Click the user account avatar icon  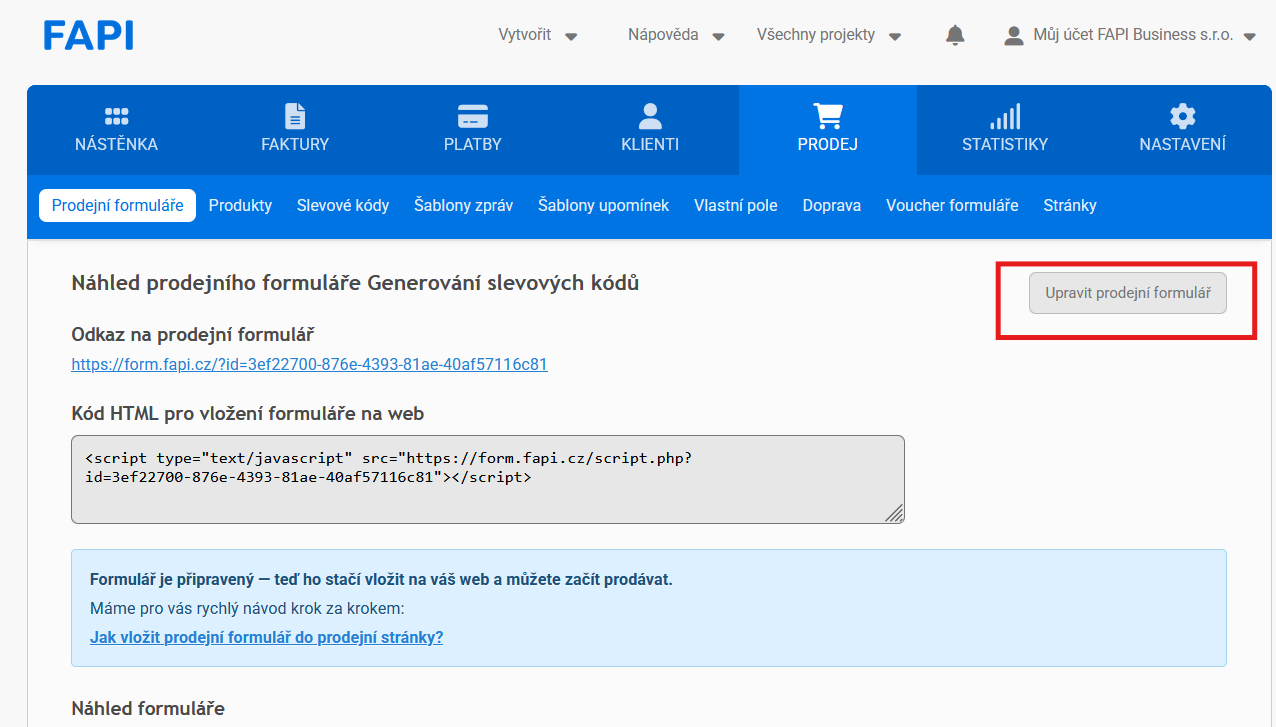click(1014, 35)
